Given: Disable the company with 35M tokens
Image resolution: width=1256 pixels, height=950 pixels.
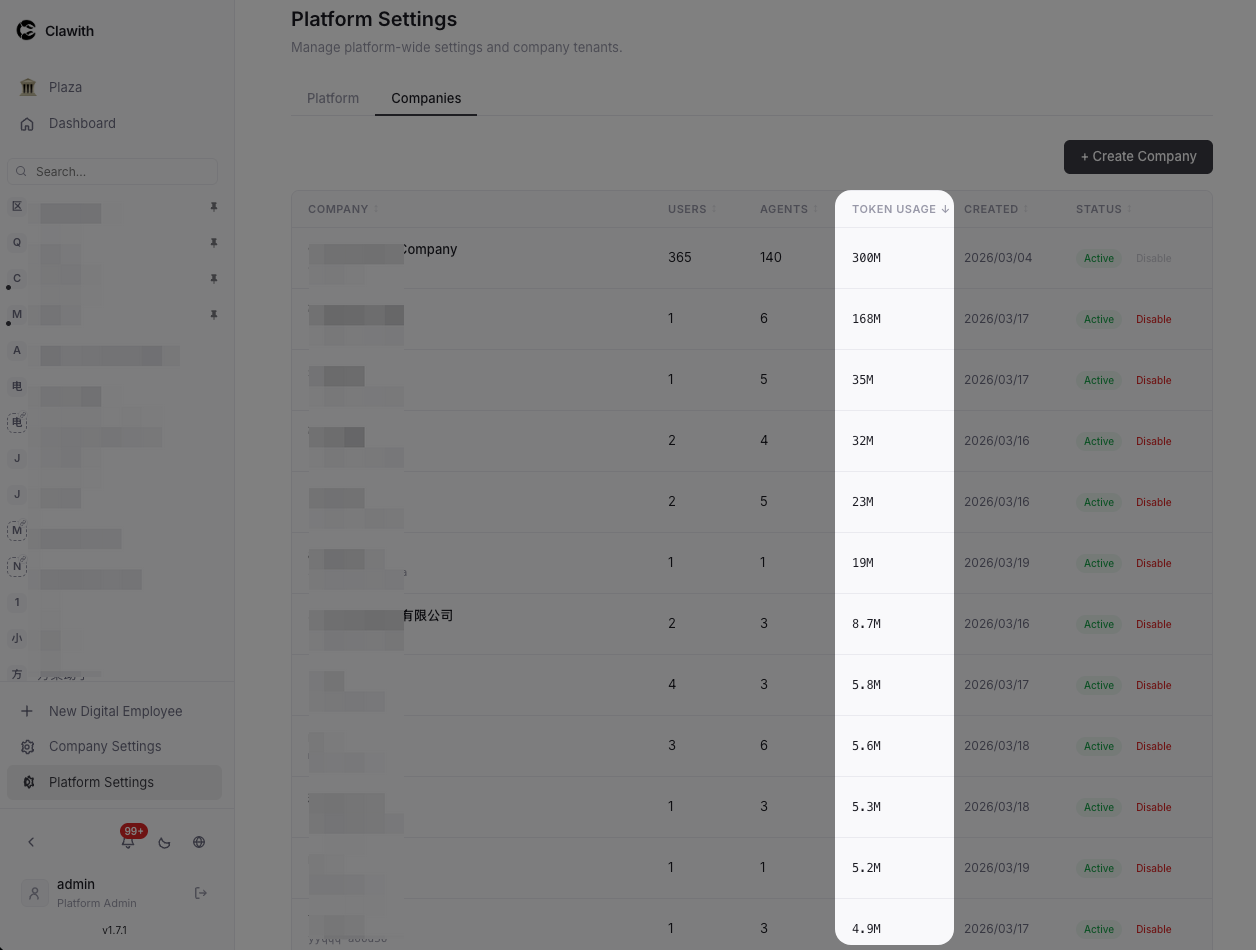Looking at the screenshot, I should click(x=1153, y=380).
